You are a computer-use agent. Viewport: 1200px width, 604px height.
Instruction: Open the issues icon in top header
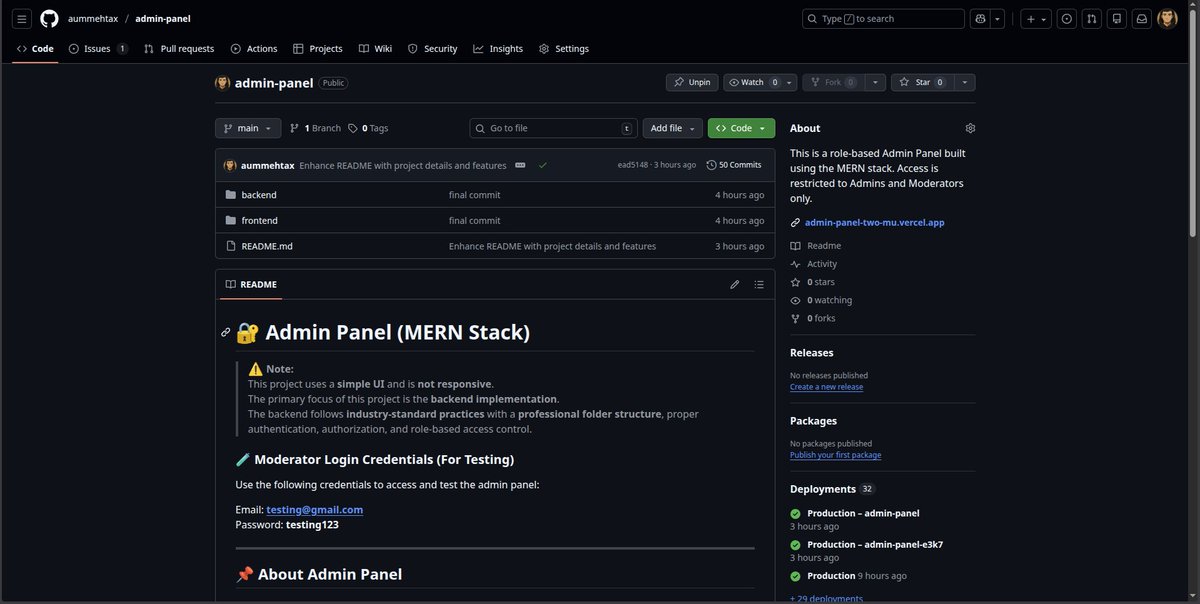pyautogui.click(x=1067, y=19)
